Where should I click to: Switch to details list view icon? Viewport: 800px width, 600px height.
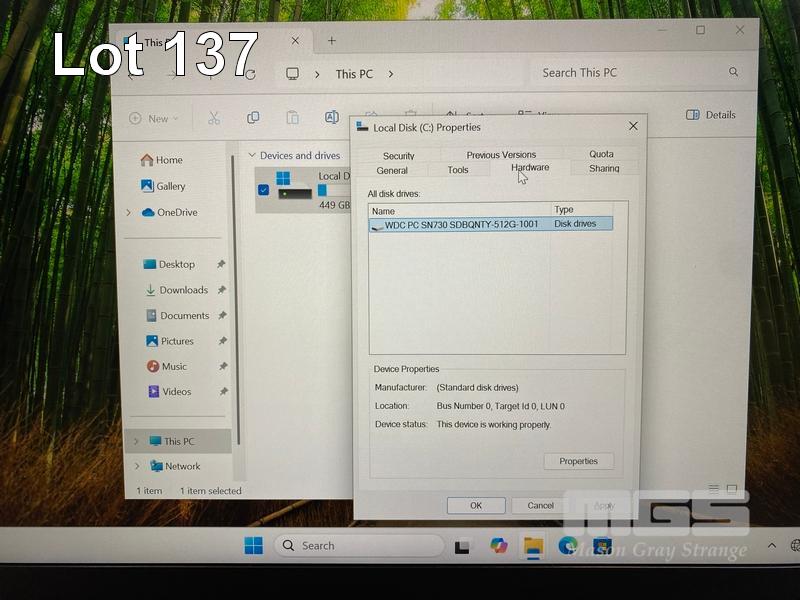tap(714, 490)
